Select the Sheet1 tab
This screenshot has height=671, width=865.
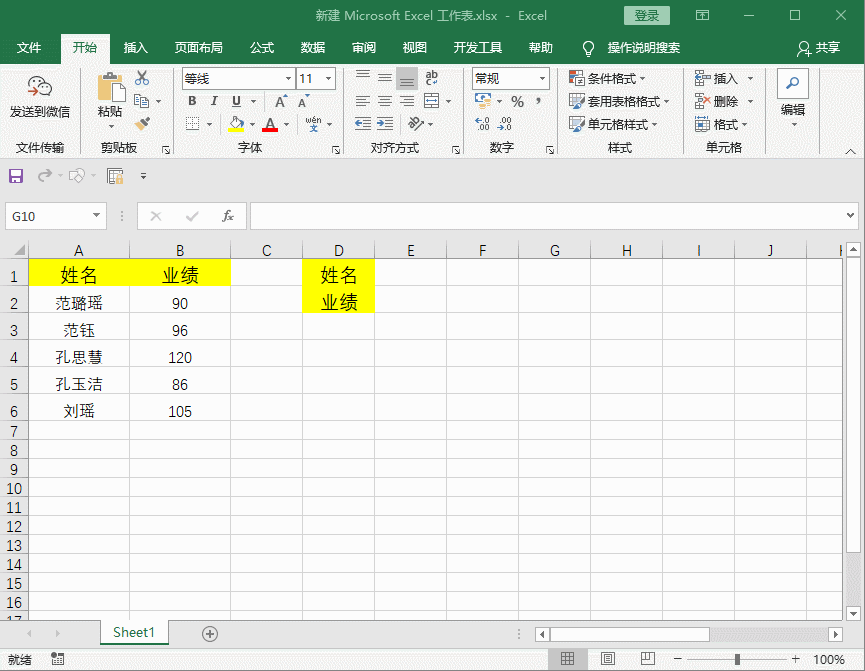tap(134, 632)
